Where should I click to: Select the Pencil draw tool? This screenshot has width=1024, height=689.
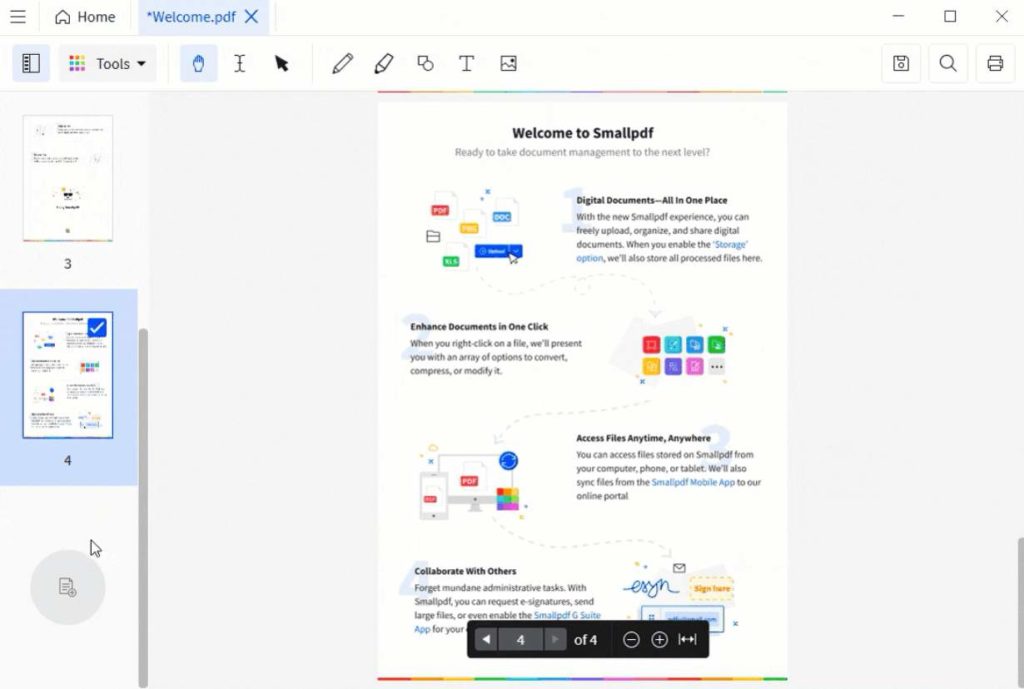[342, 63]
